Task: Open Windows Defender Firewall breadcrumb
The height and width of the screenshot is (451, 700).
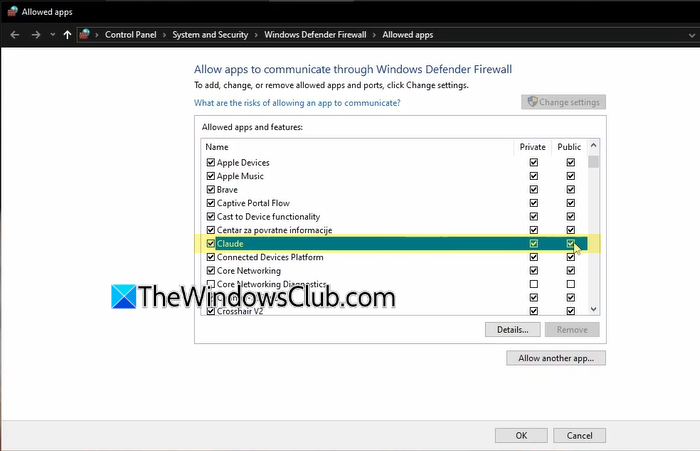Action: (x=315, y=35)
